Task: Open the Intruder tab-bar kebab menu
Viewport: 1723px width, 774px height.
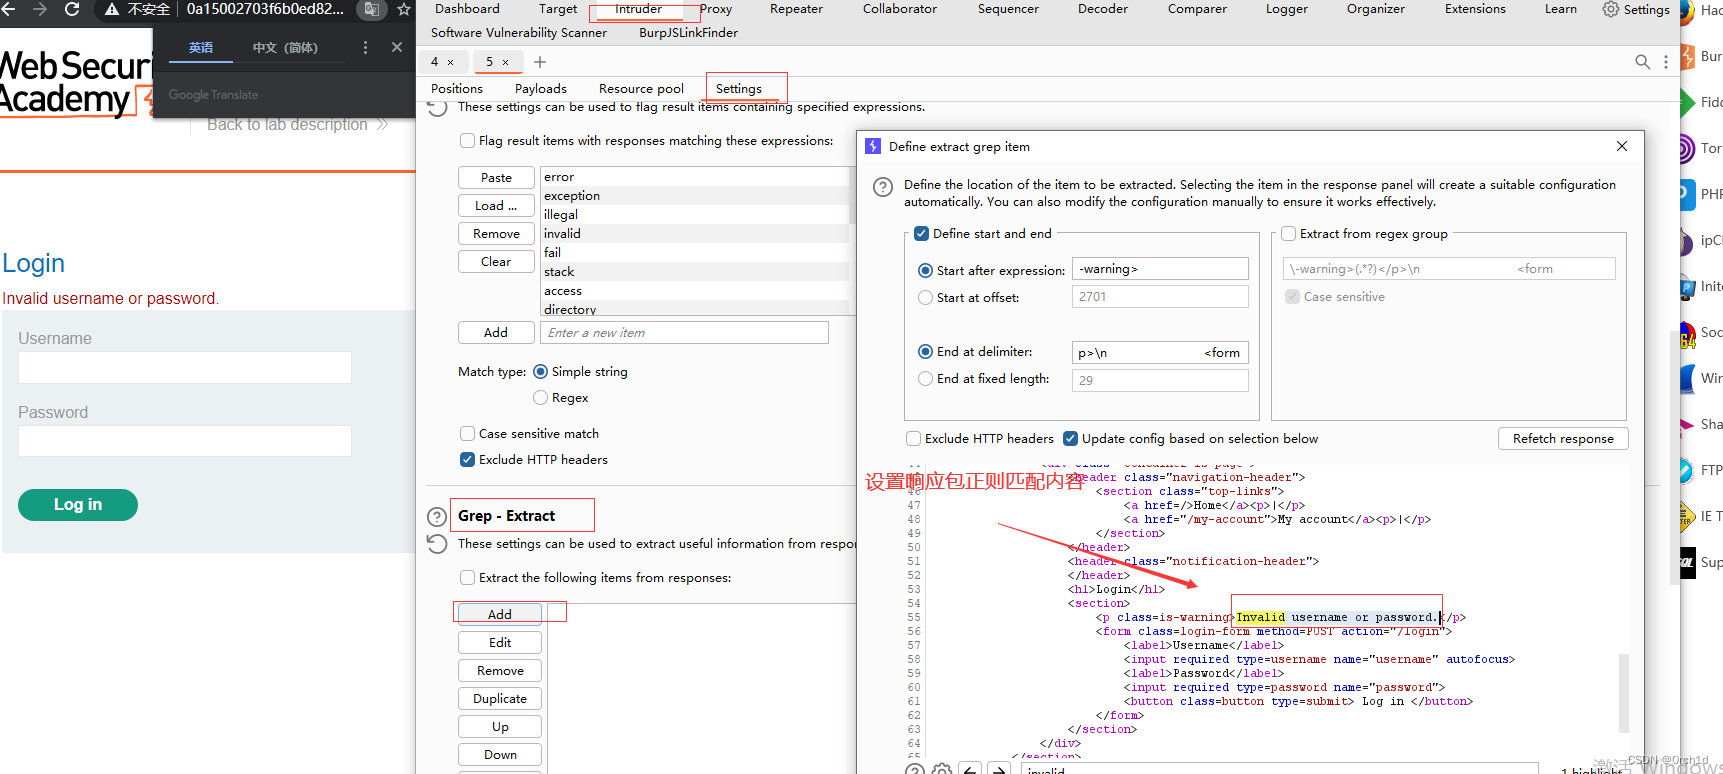Action: click(x=1665, y=62)
